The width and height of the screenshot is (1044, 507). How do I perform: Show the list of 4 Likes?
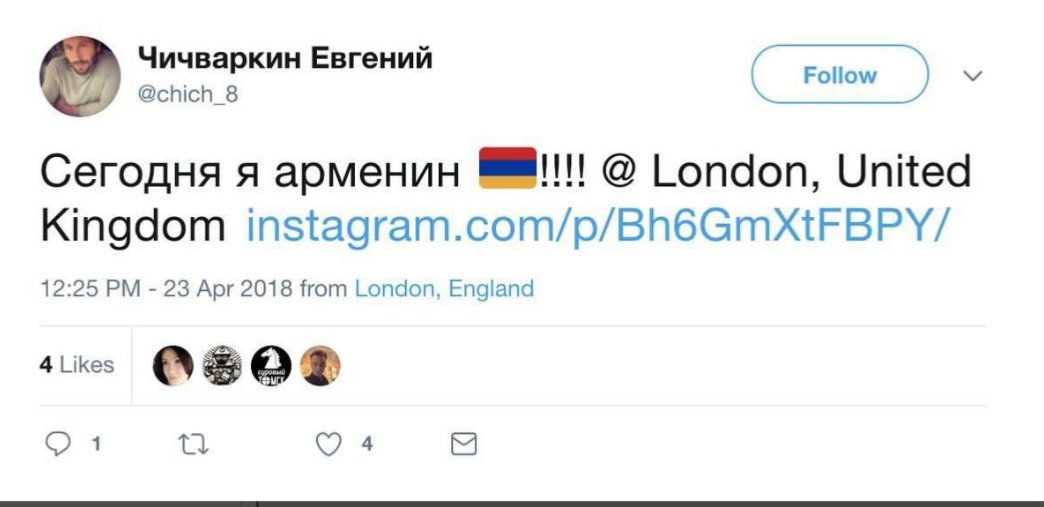coord(77,365)
